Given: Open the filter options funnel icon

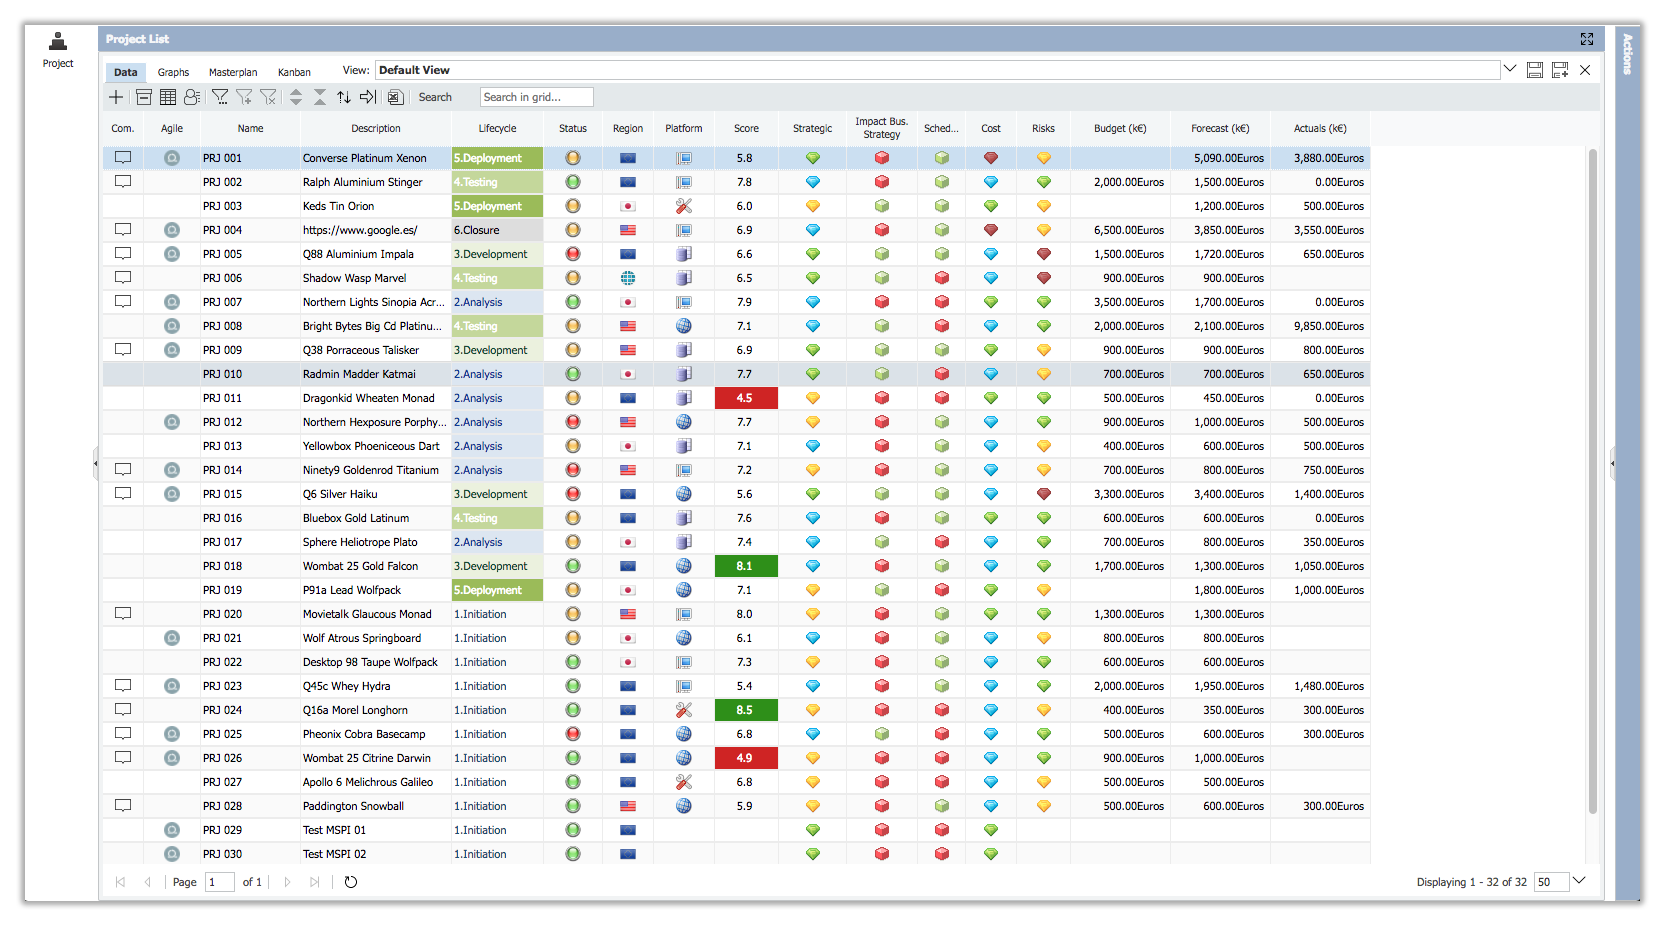Looking at the screenshot, I should click(x=220, y=97).
